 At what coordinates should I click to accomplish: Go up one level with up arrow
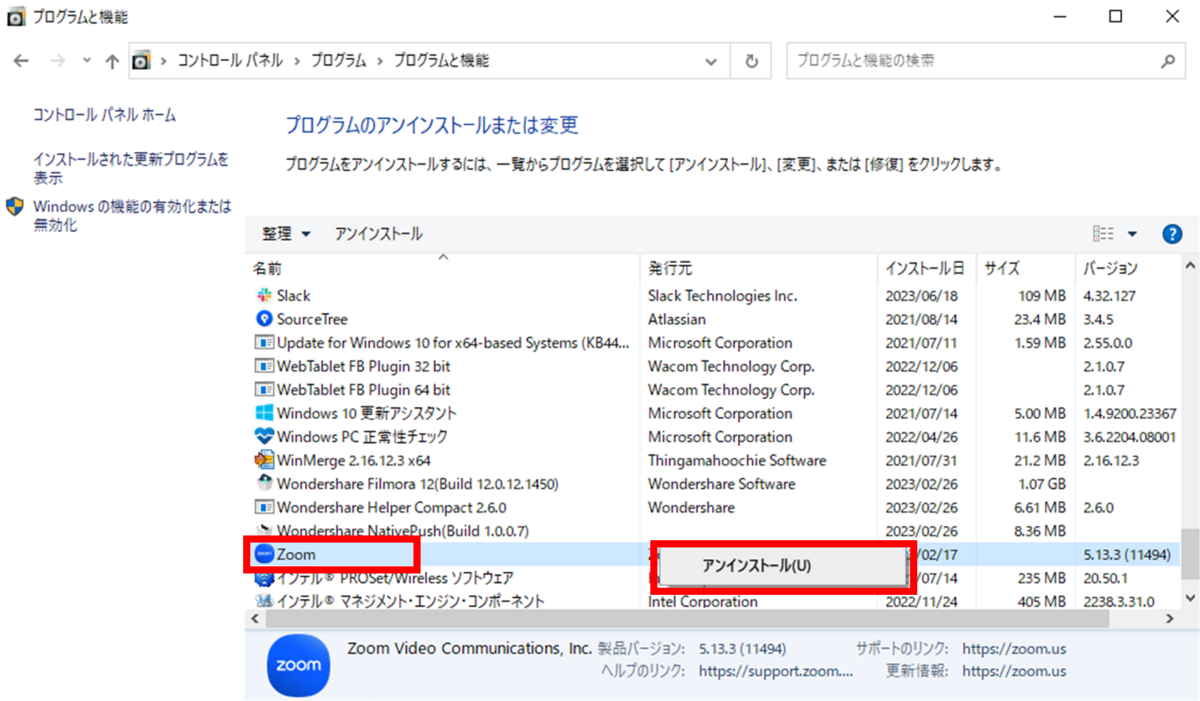pyautogui.click(x=112, y=61)
